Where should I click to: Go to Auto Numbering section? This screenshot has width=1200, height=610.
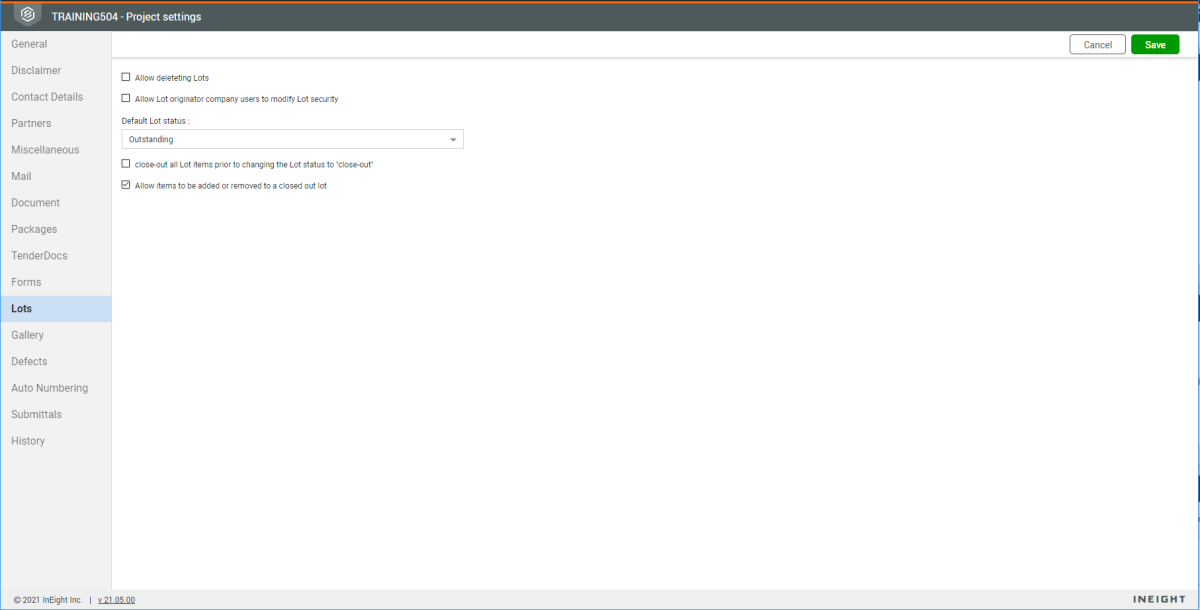[56, 388]
